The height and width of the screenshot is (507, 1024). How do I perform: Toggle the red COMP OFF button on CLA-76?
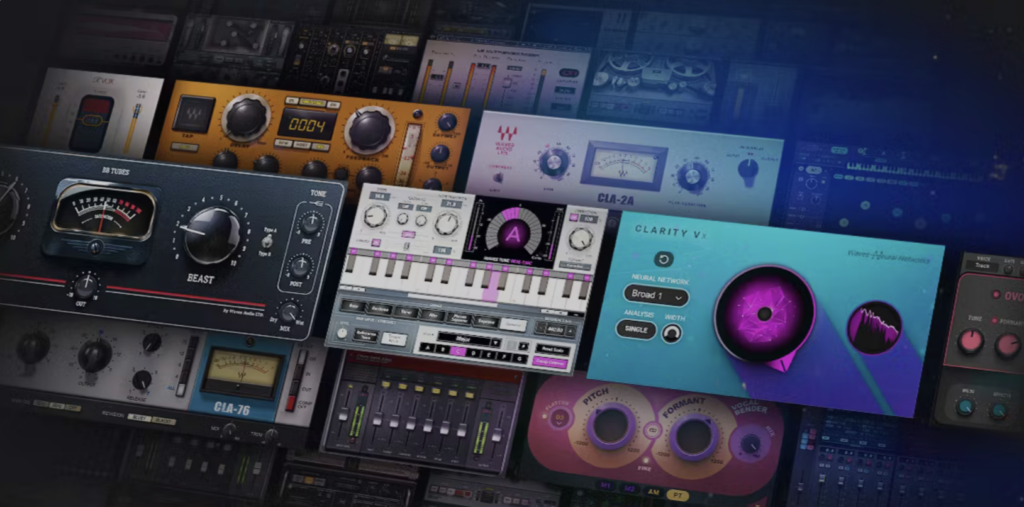click(291, 404)
